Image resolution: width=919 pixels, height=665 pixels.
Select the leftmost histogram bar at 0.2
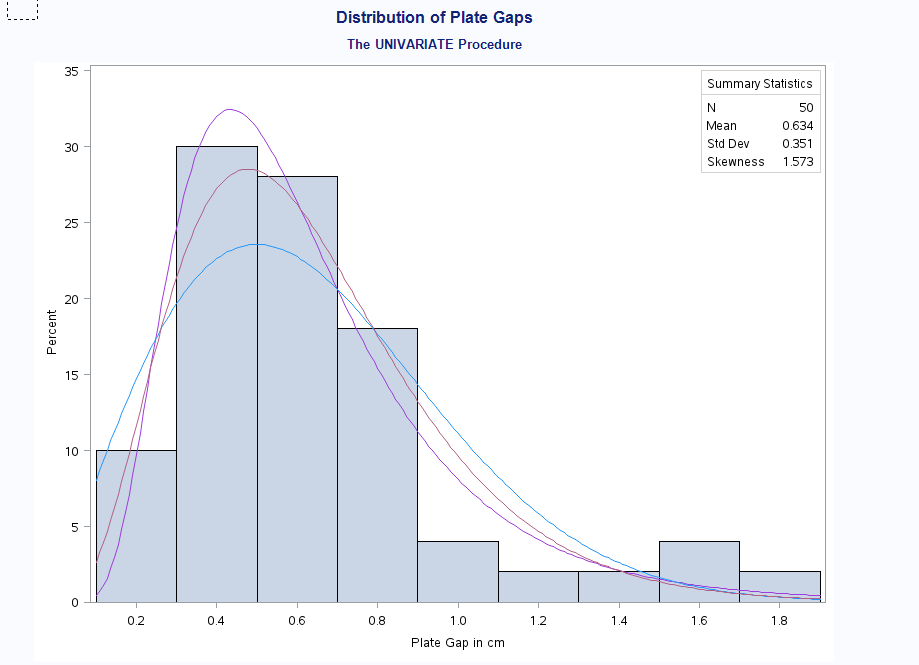135,525
